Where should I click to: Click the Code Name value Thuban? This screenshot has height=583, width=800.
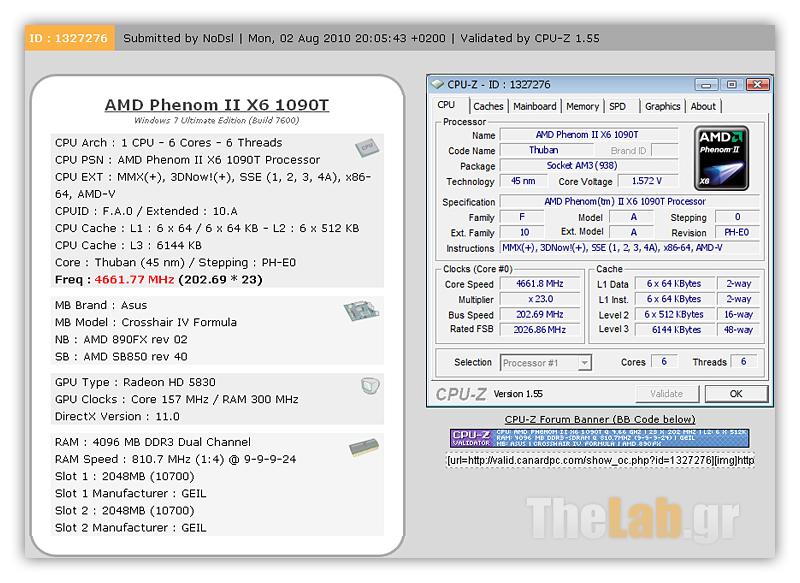pyautogui.click(x=546, y=150)
